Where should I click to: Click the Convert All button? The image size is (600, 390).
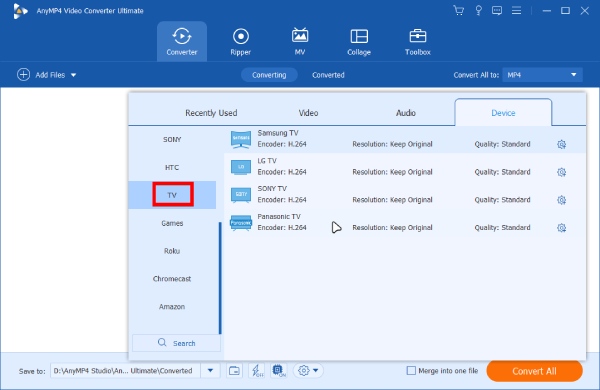tap(534, 371)
